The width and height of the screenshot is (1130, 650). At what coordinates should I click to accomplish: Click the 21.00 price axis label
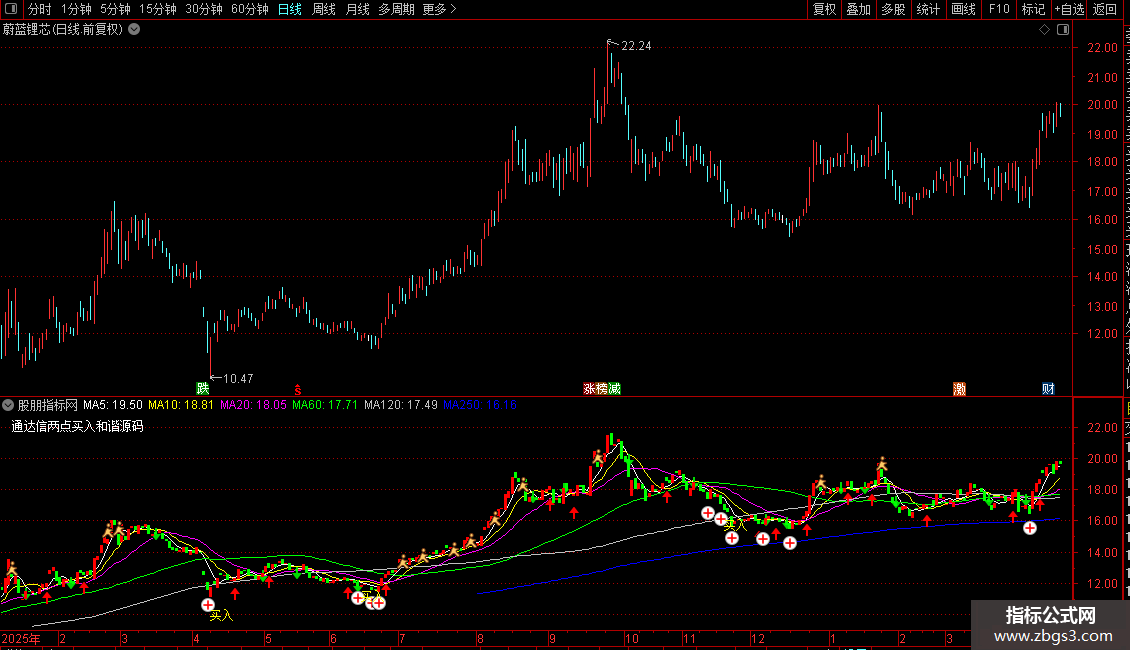click(x=1102, y=78)
